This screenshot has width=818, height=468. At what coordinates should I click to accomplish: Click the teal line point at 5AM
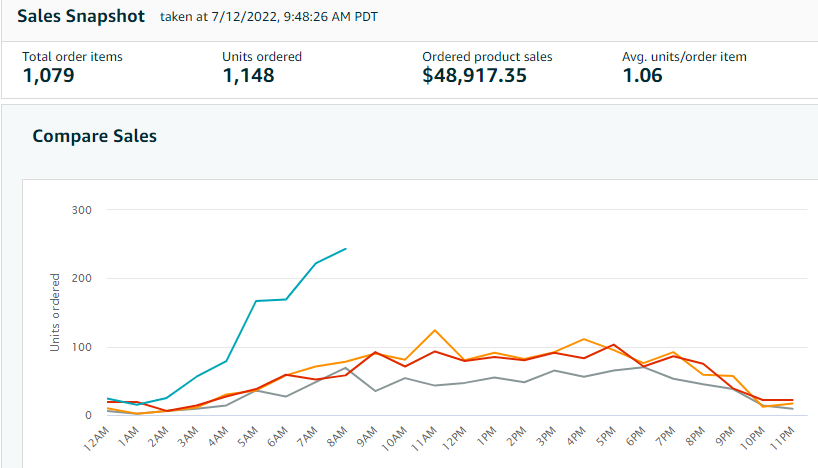point(257,301)
